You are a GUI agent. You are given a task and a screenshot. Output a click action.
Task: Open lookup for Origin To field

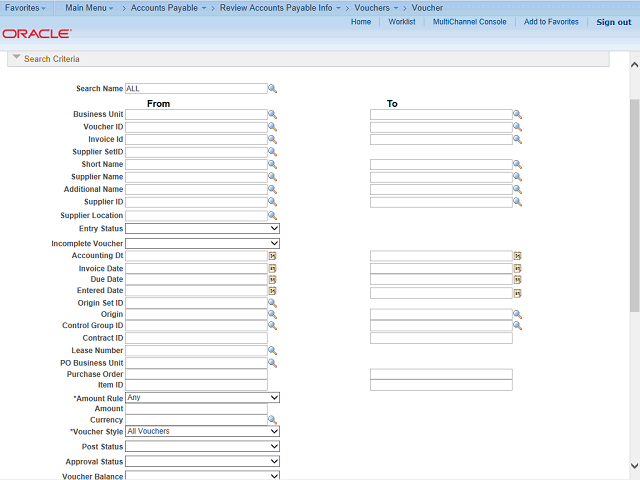click(x=517, y=314)
